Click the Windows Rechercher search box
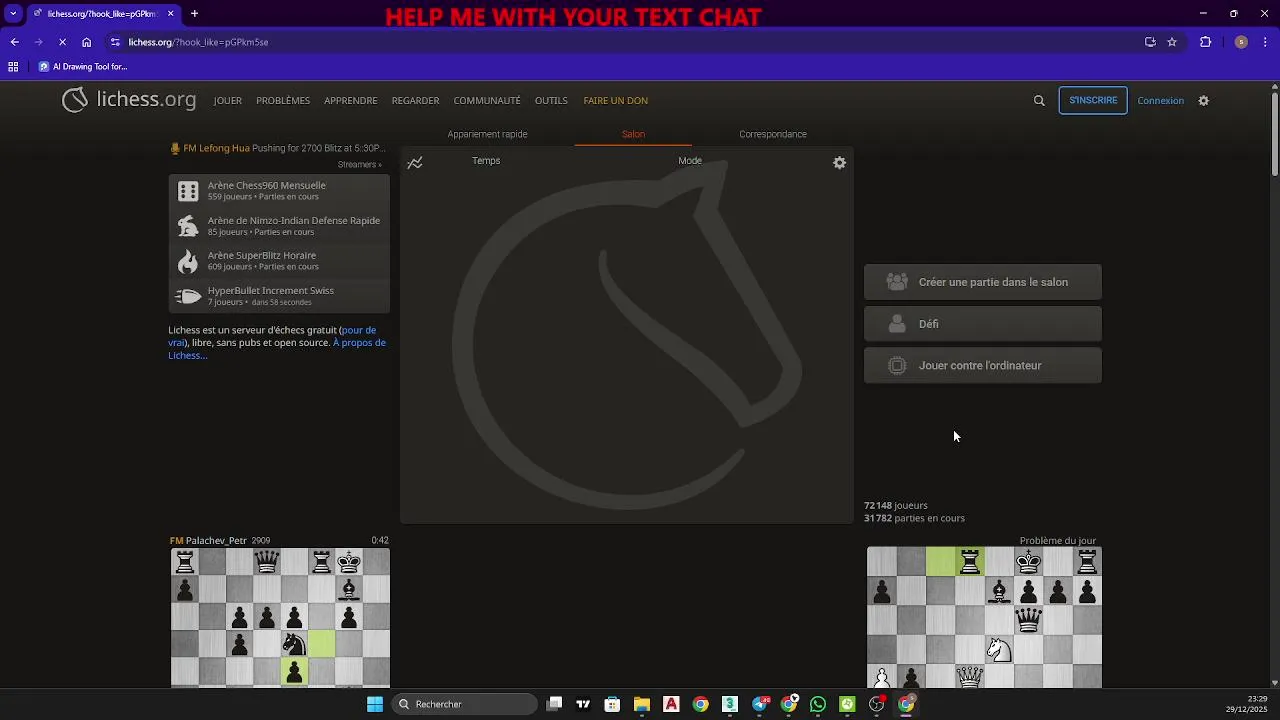Viewport: 1280px width, 720px height. tap(464, 704)
